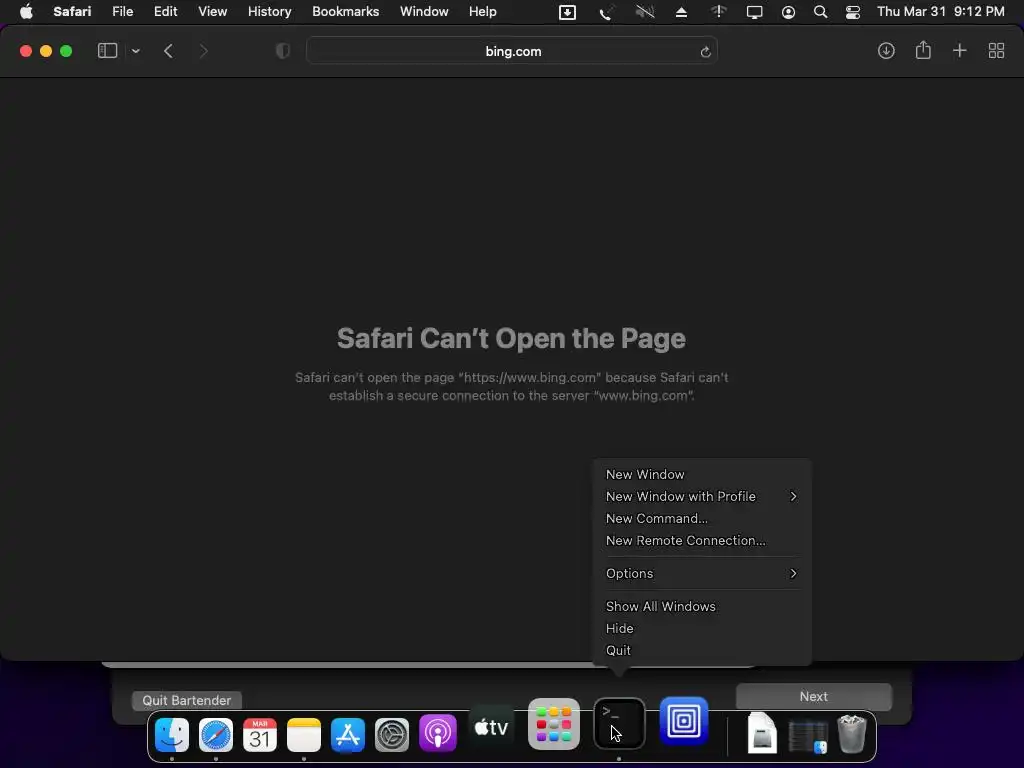Click the Quit Bartender button
This screenshot has height=768, width=1024.
tap(187, 700)
